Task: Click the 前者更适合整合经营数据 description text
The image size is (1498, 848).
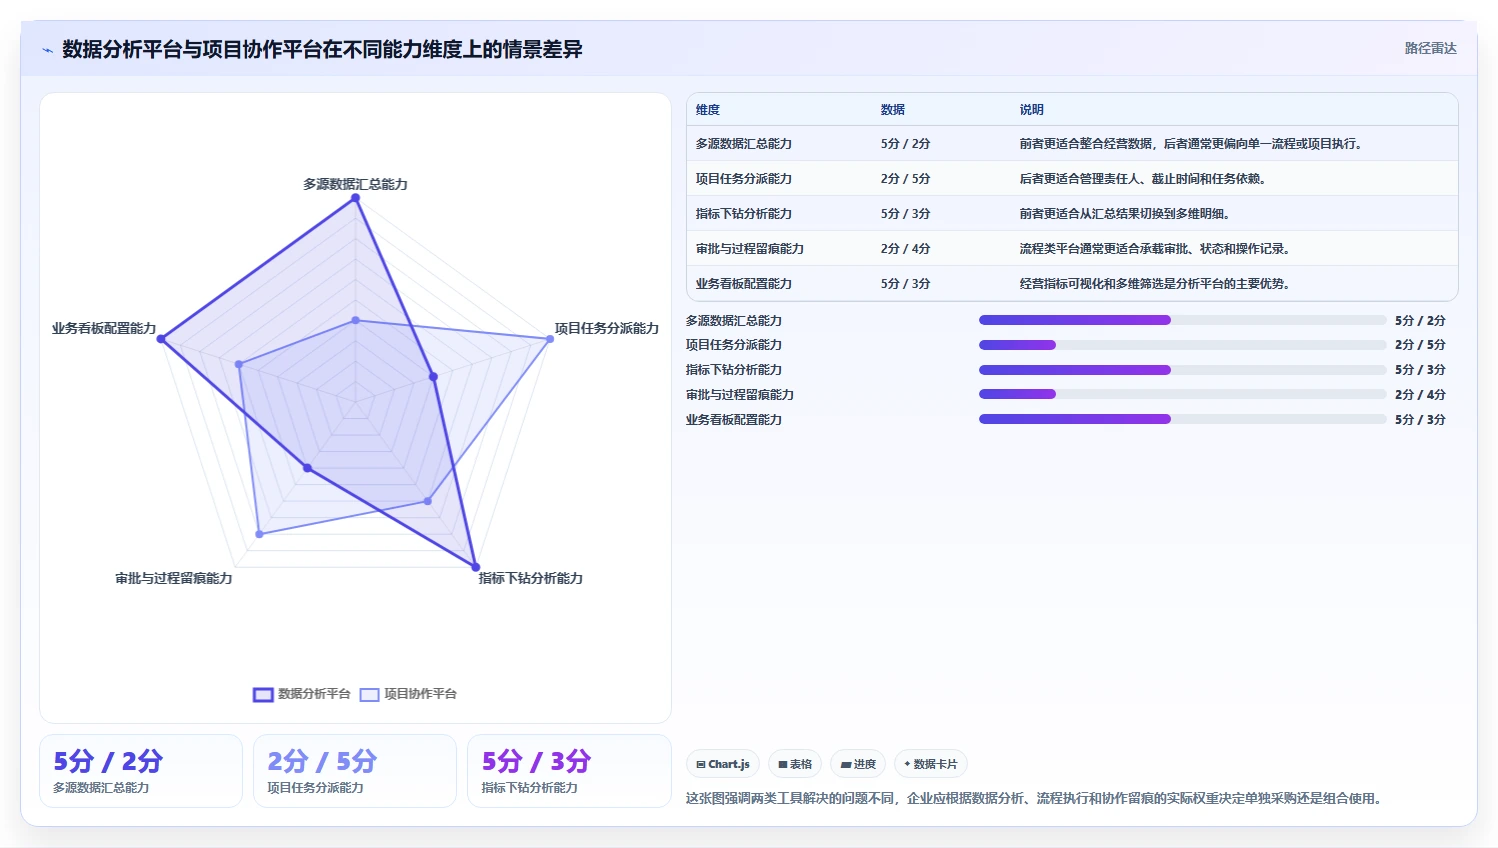Action: [x=1191, y=144]
